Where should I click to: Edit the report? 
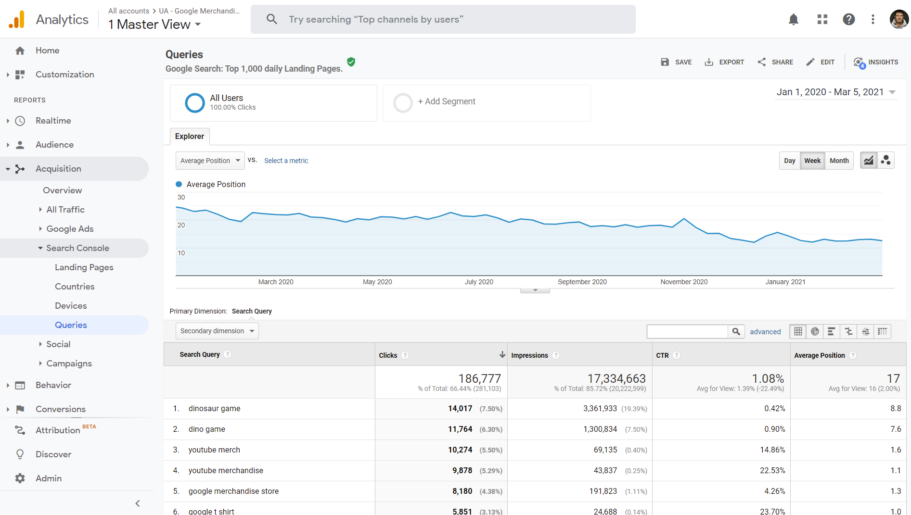(820, 62)
